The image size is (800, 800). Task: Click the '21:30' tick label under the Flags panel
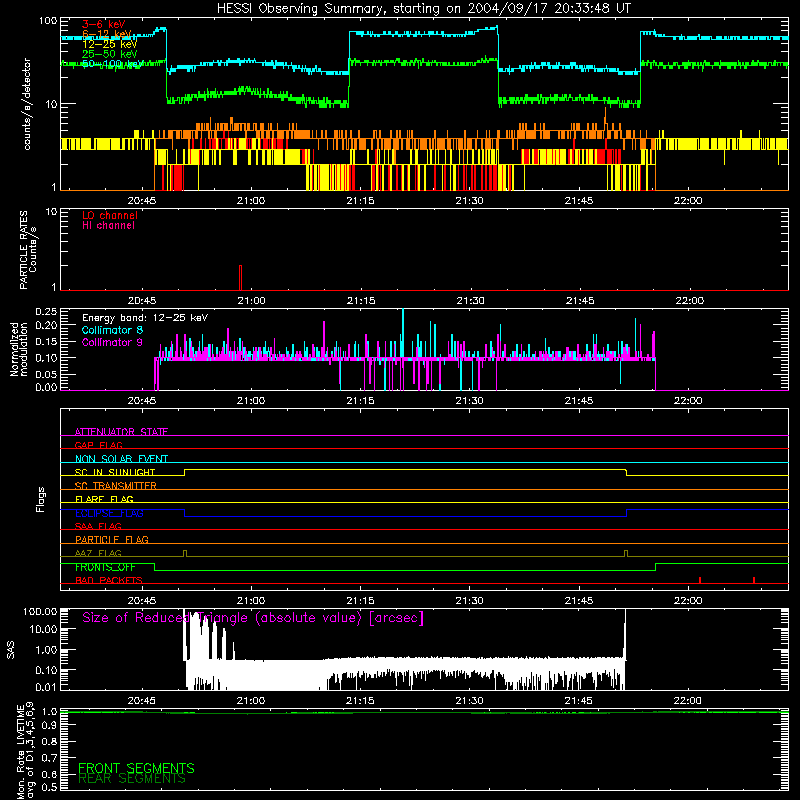tap(469, 601)
